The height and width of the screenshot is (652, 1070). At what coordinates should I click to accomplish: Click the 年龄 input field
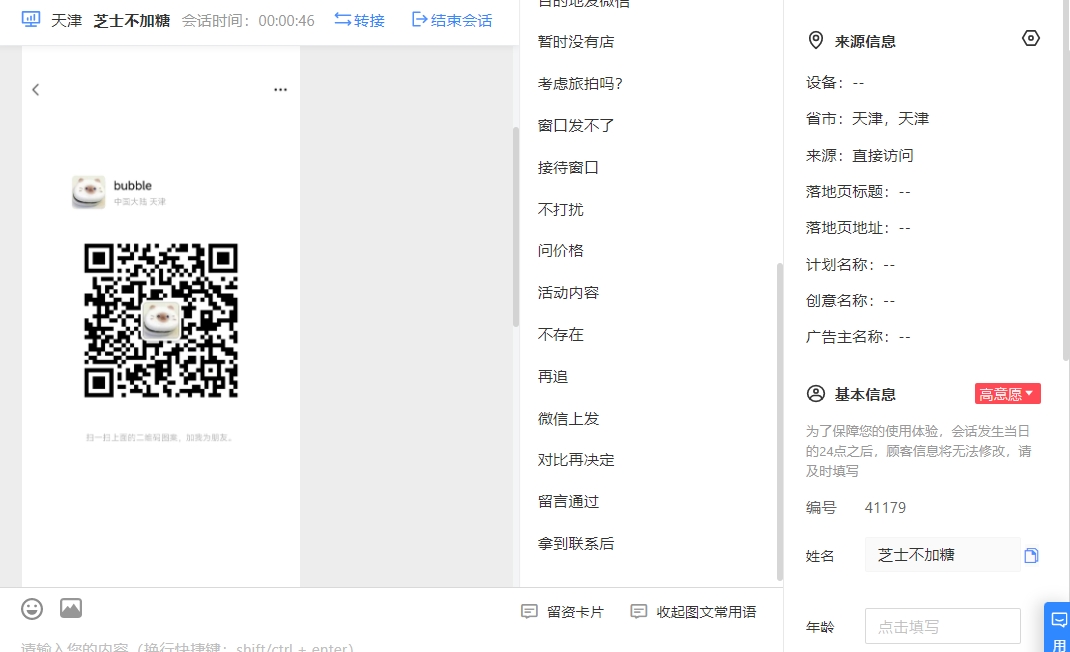(x=942, y=626)
